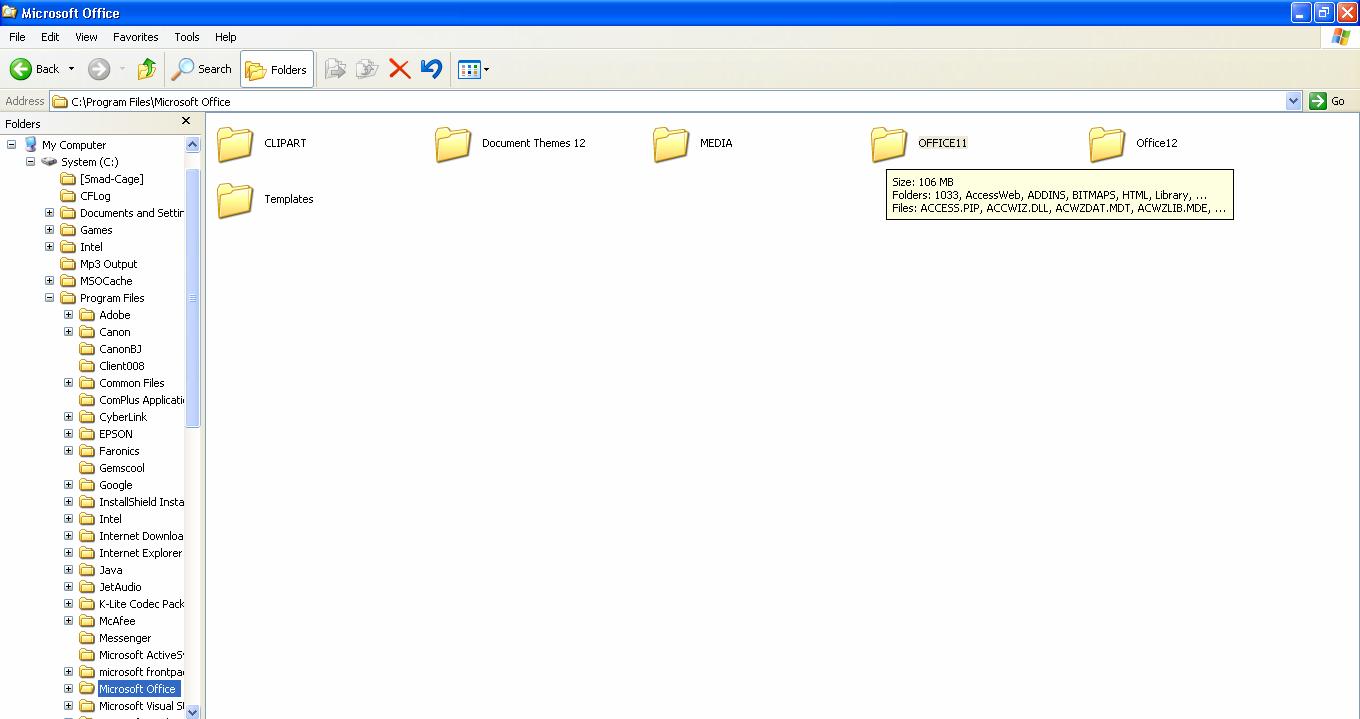Select the CLIPART folder icon

coord(235,144)
